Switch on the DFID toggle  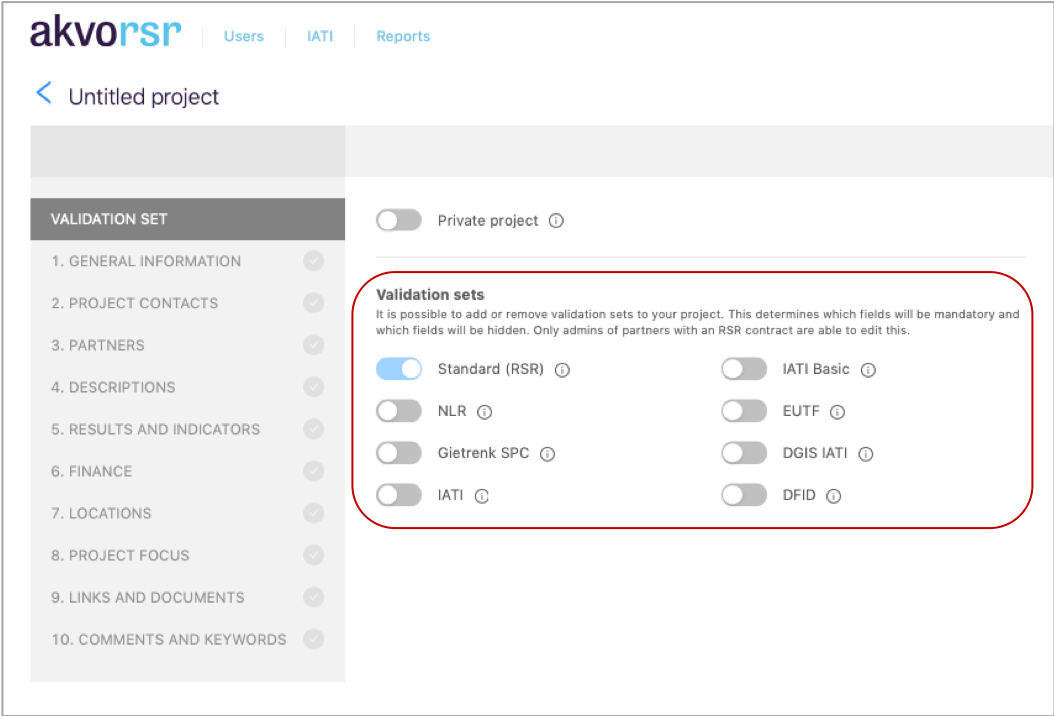pos(744,495)
